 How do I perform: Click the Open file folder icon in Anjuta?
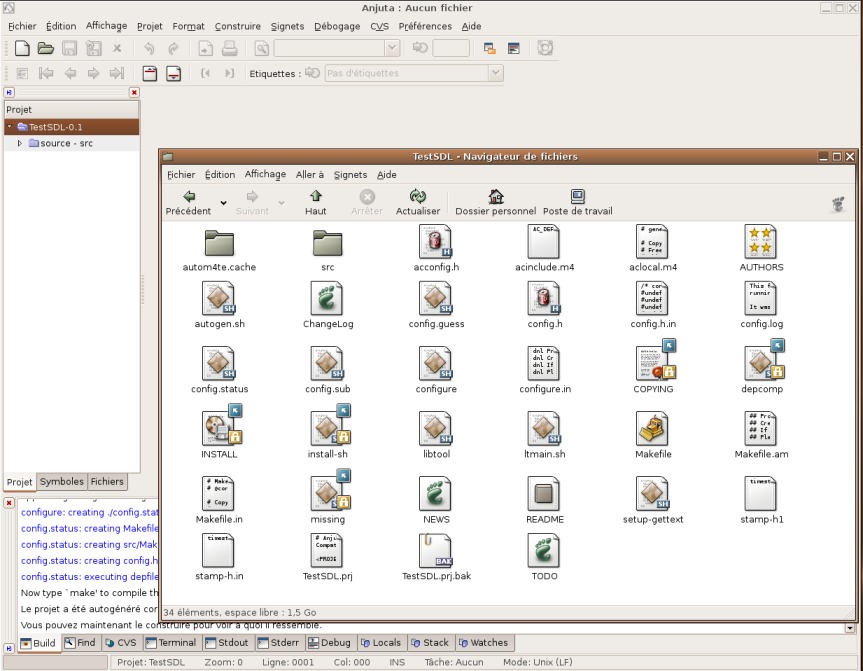pyautogui.click(x=46, y=48)
